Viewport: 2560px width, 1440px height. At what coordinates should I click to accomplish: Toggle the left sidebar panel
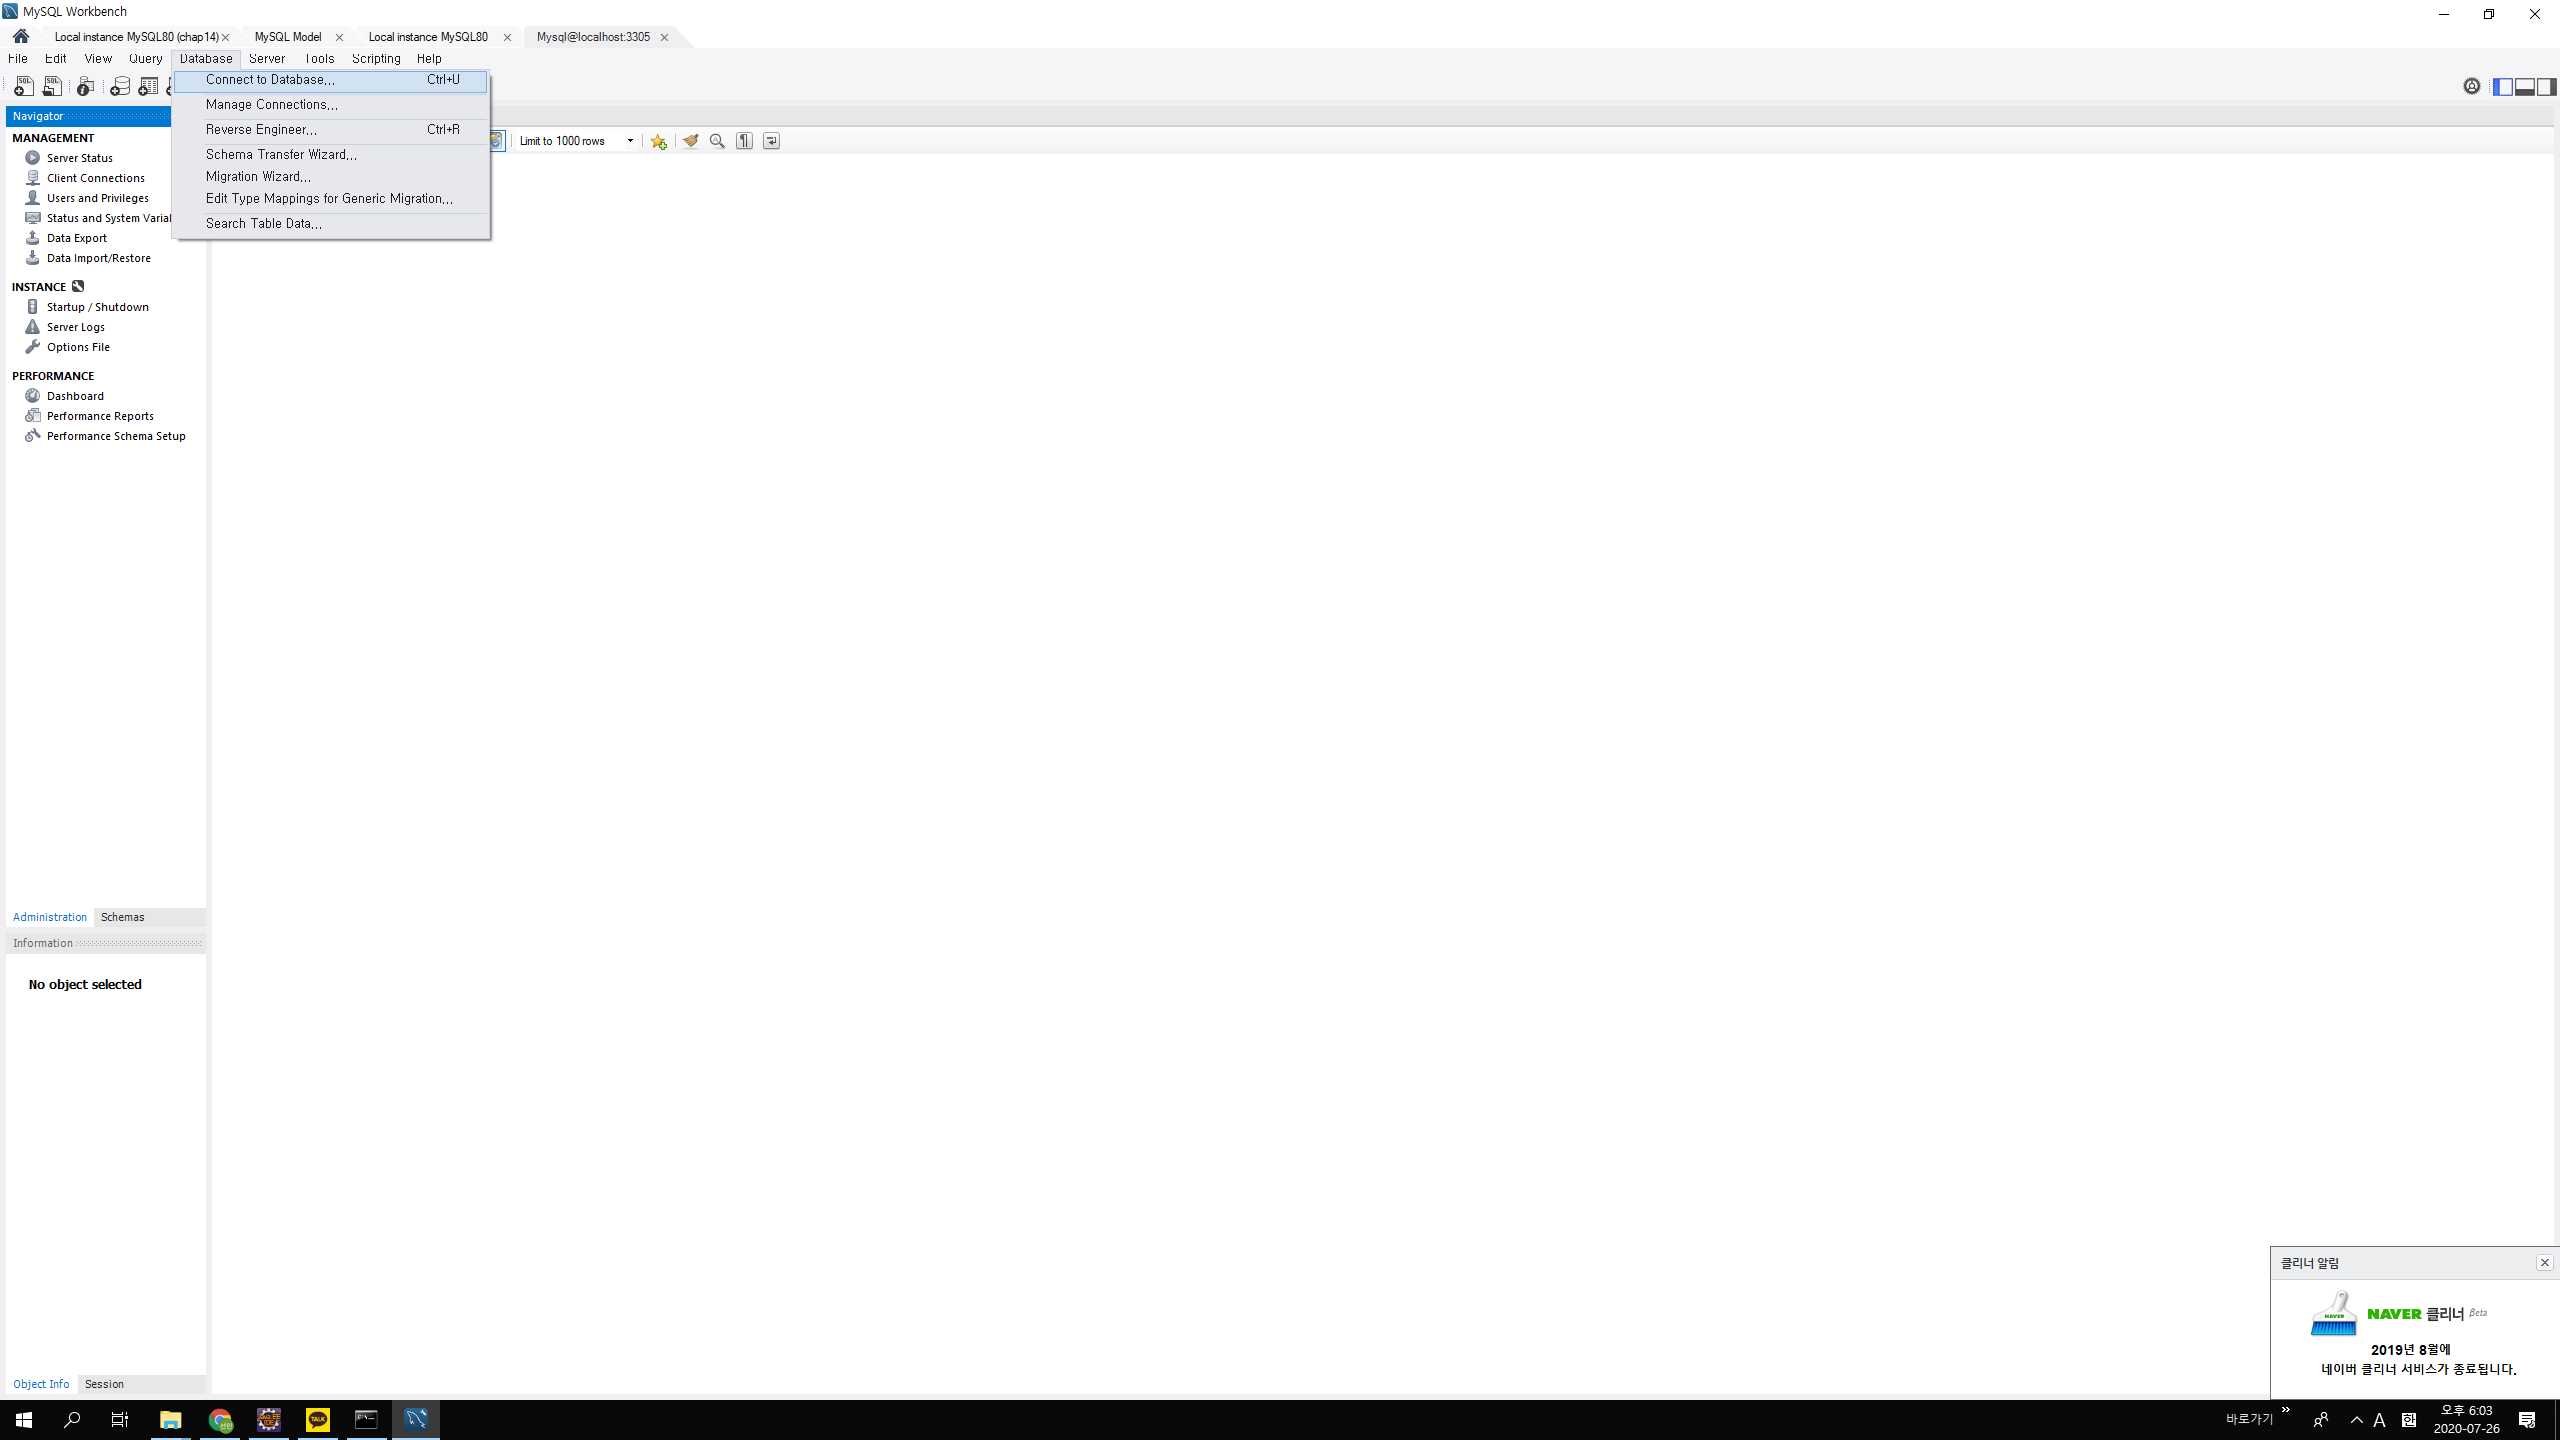[x=2503, y=87]
